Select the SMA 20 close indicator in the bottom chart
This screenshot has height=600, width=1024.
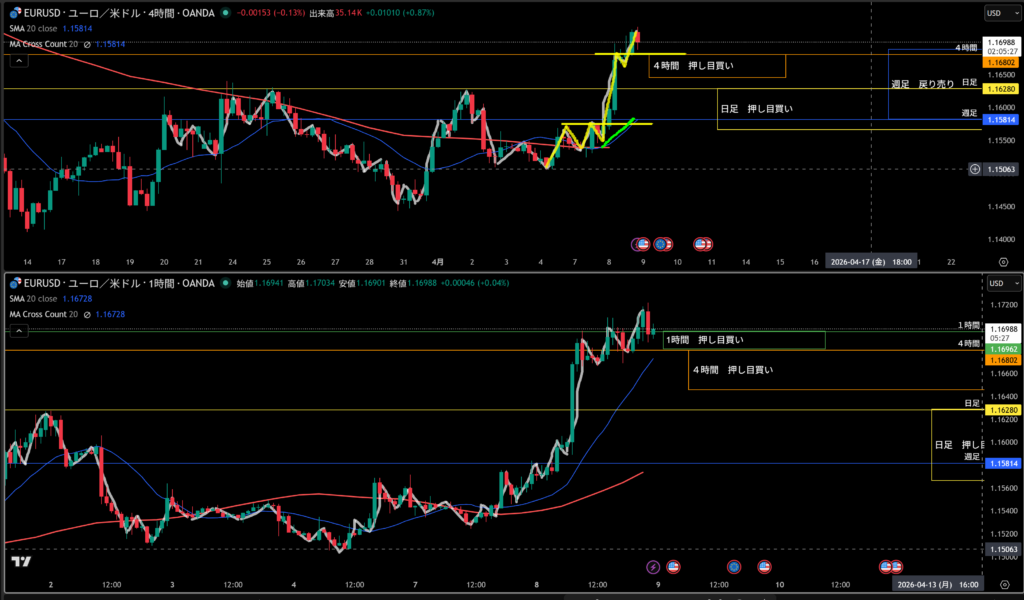coord(40,298)
